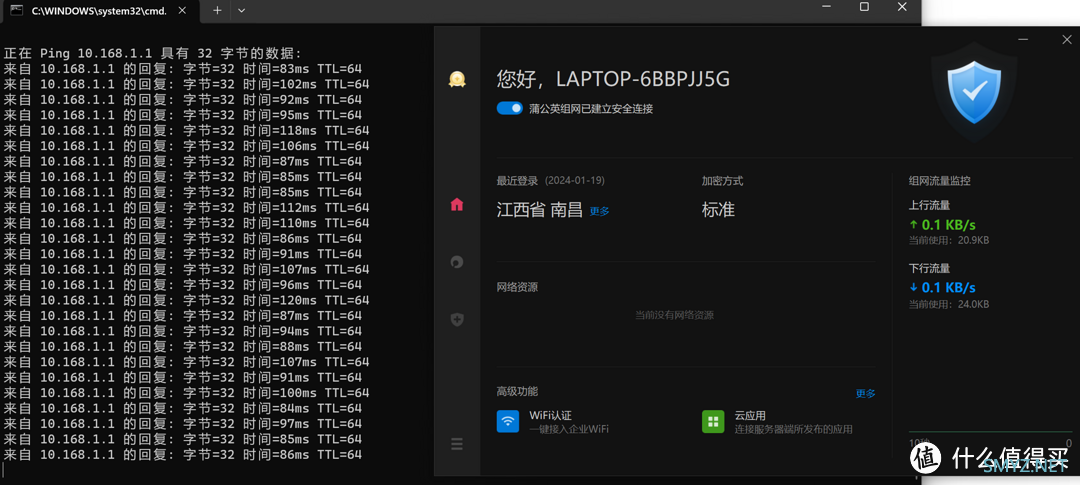1080x485 pixels.
Task: Open the circular network icon in sidebar
Action: tap(457, 262)
